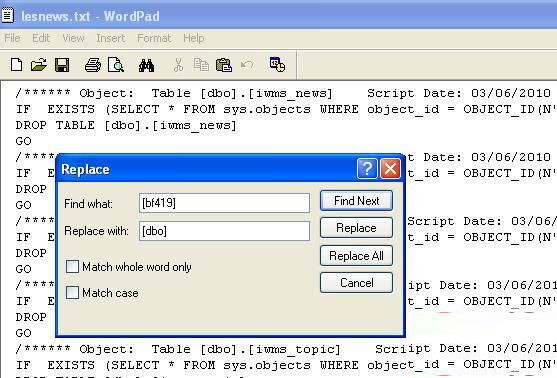Open the Format menu
The image size is (557, 378).
coord(154,38)
